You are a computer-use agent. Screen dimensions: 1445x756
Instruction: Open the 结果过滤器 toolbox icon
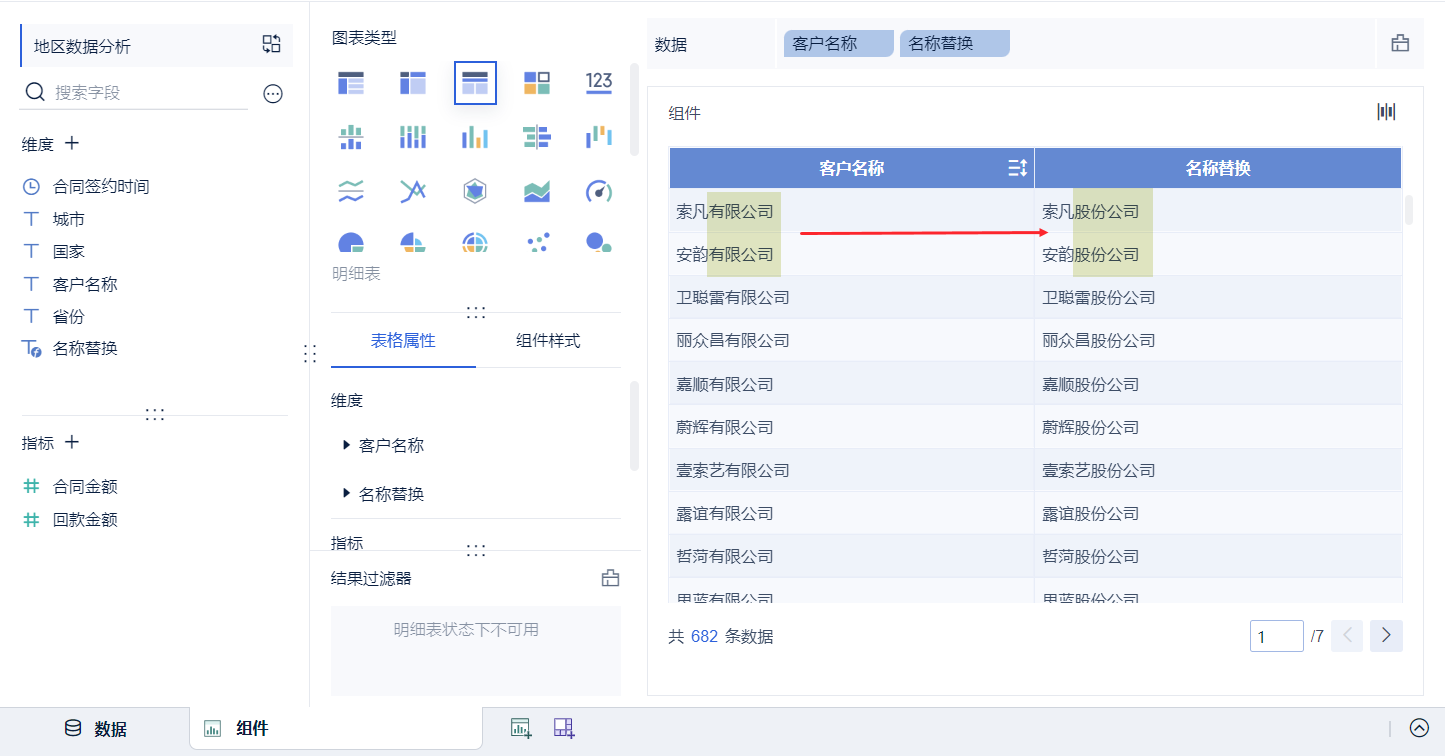pos(610,578)
